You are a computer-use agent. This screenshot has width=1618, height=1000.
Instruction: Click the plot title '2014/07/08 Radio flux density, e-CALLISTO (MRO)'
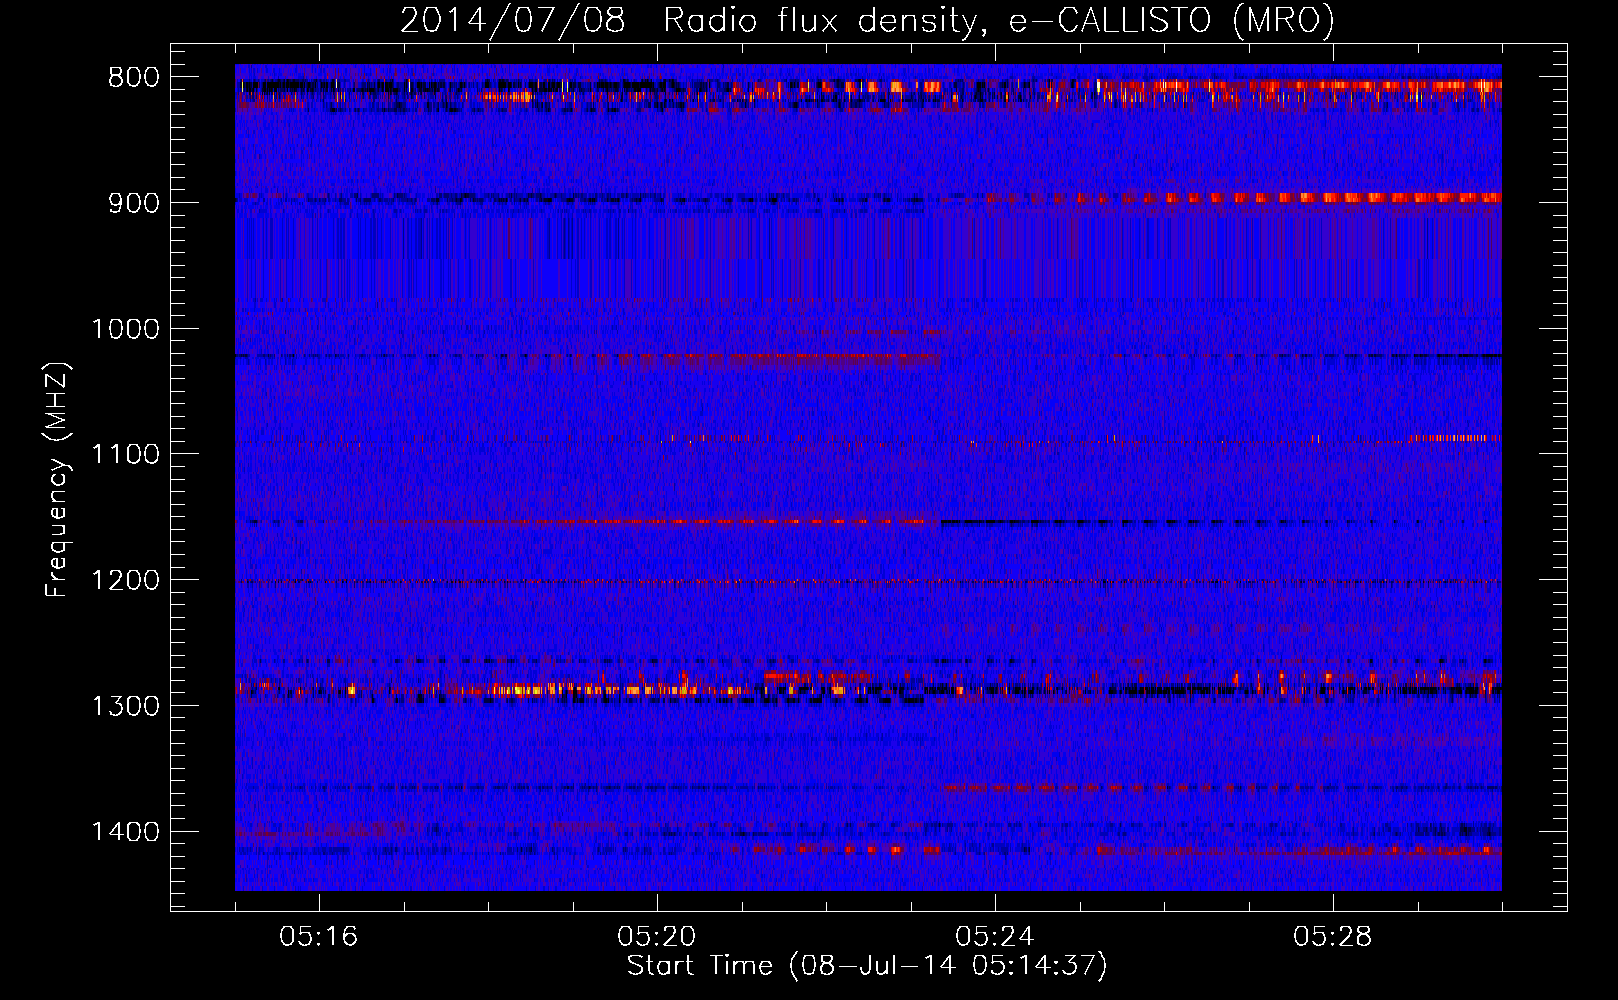coord(867,20)
